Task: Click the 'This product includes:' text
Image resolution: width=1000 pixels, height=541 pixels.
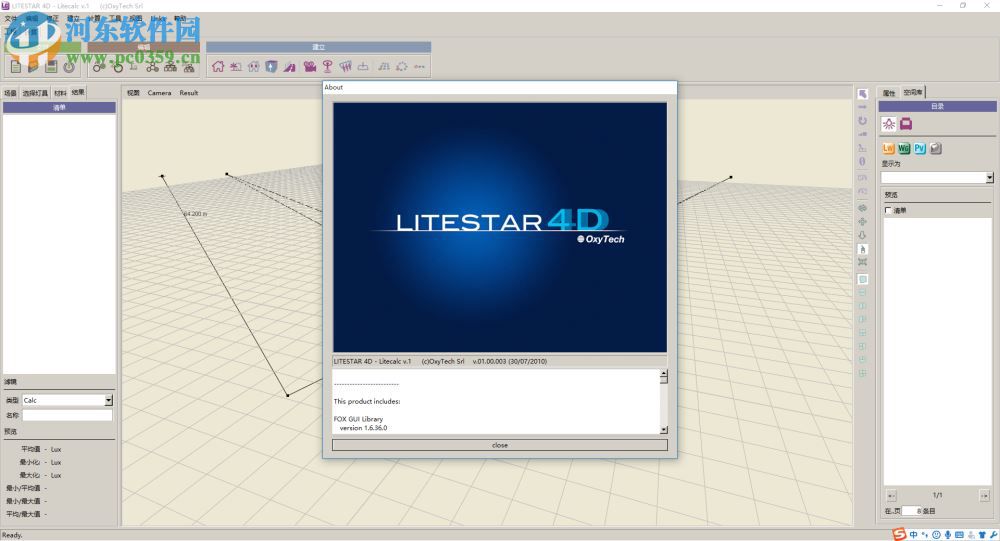Action: pyautogui.click(x=367, y=401)
